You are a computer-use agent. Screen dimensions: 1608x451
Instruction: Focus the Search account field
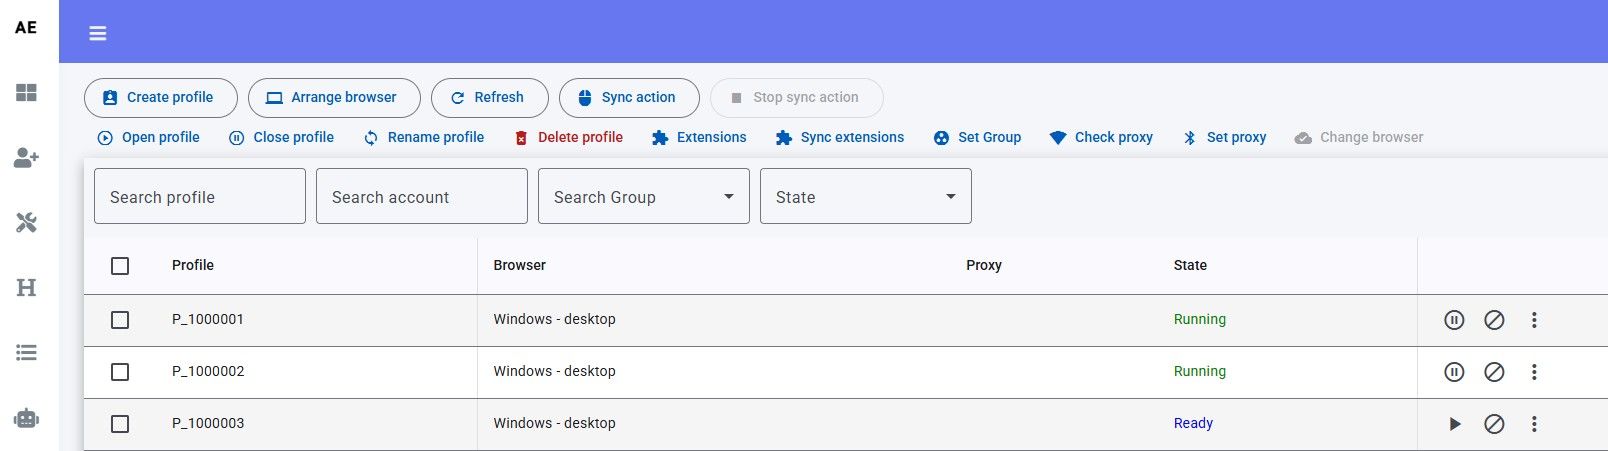point(422,196)
